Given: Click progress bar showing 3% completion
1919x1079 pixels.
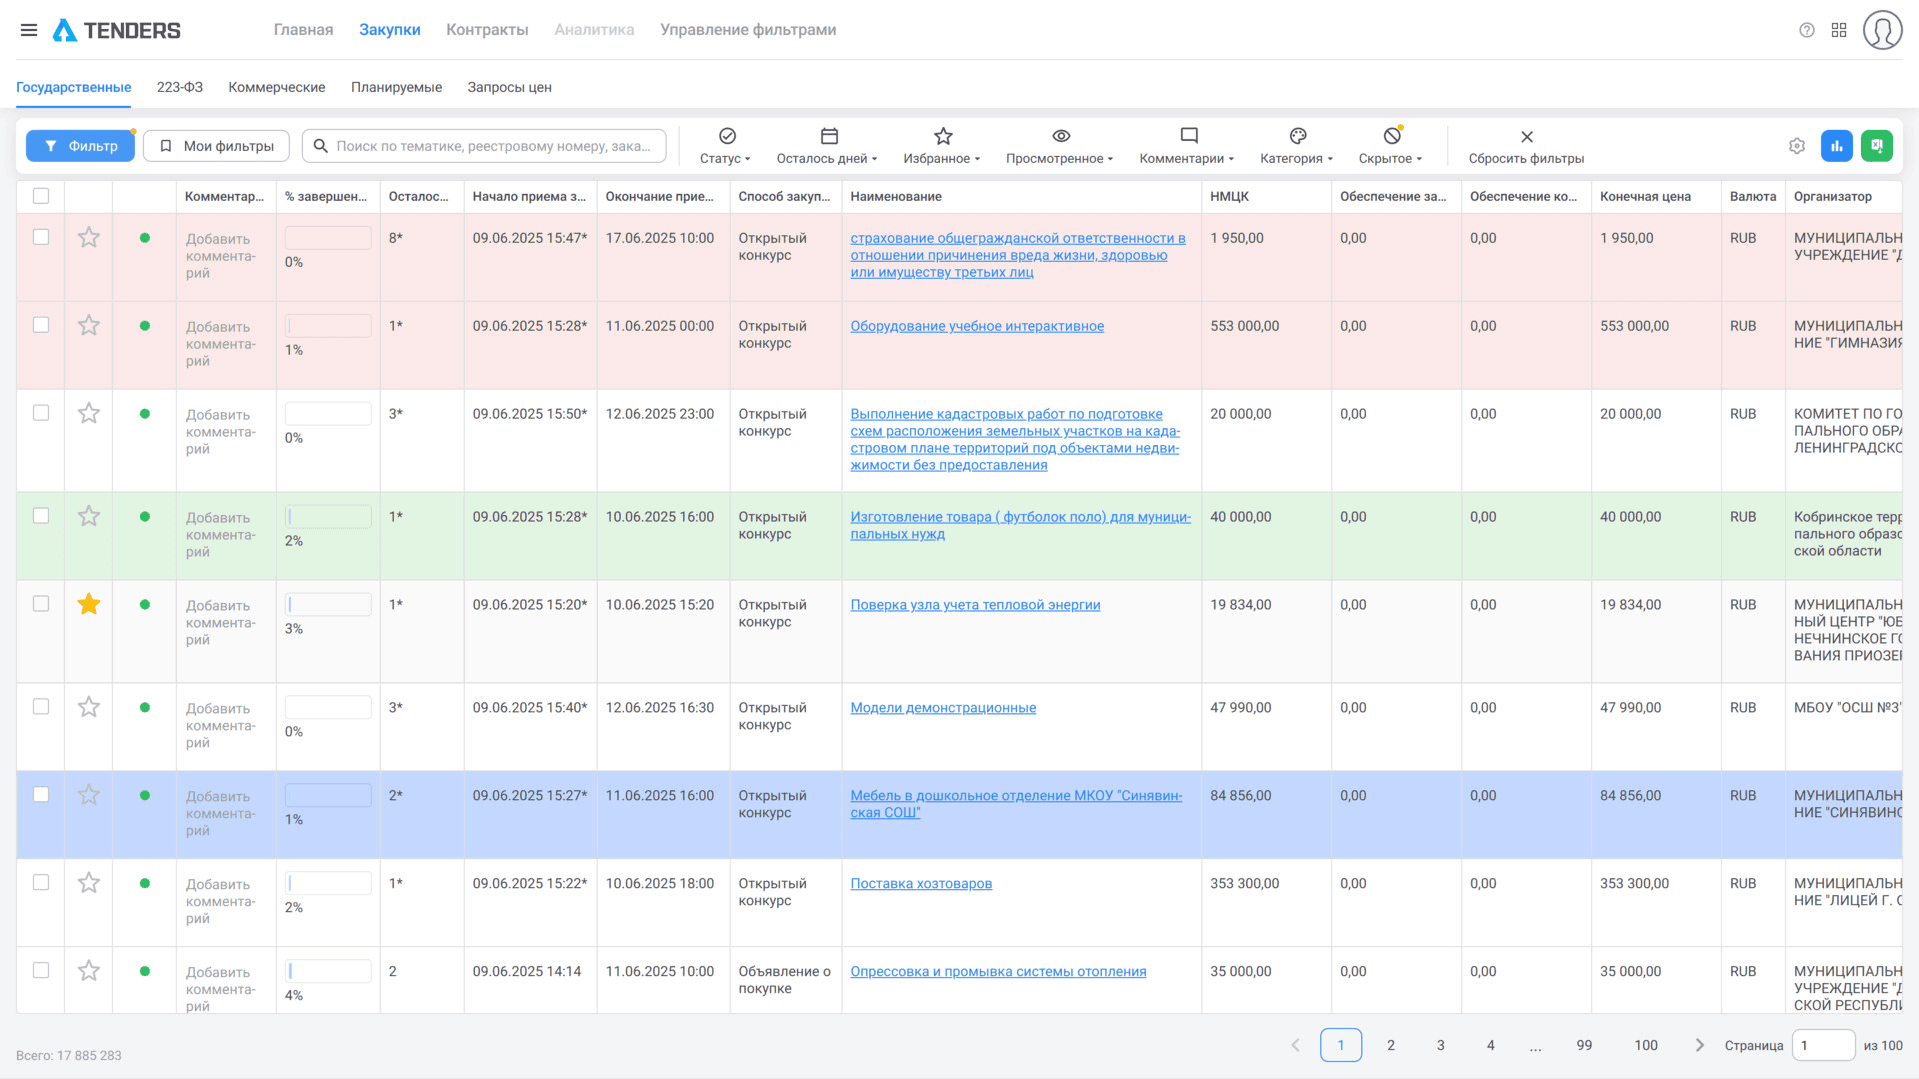Looking at the screenshot, I should pyautogui.click(x=328, y=605).
